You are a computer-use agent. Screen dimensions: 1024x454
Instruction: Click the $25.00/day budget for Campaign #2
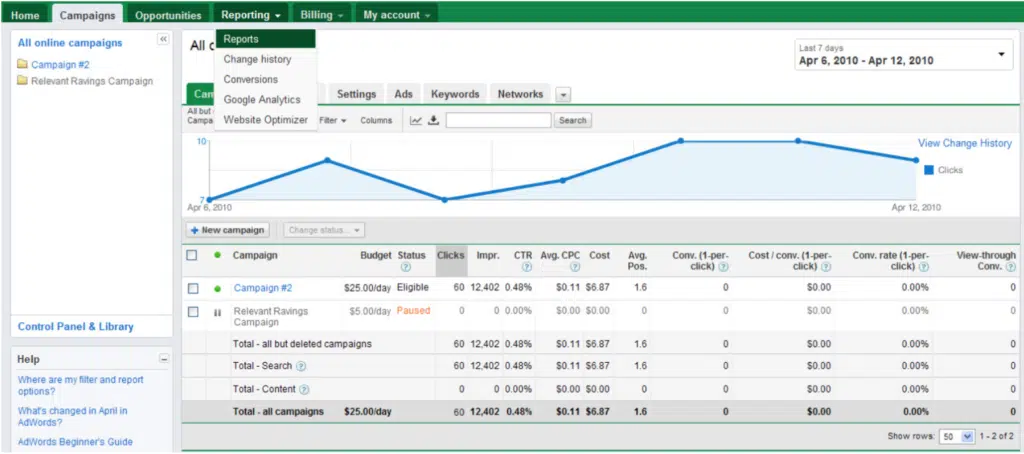(x=368, y=288)
